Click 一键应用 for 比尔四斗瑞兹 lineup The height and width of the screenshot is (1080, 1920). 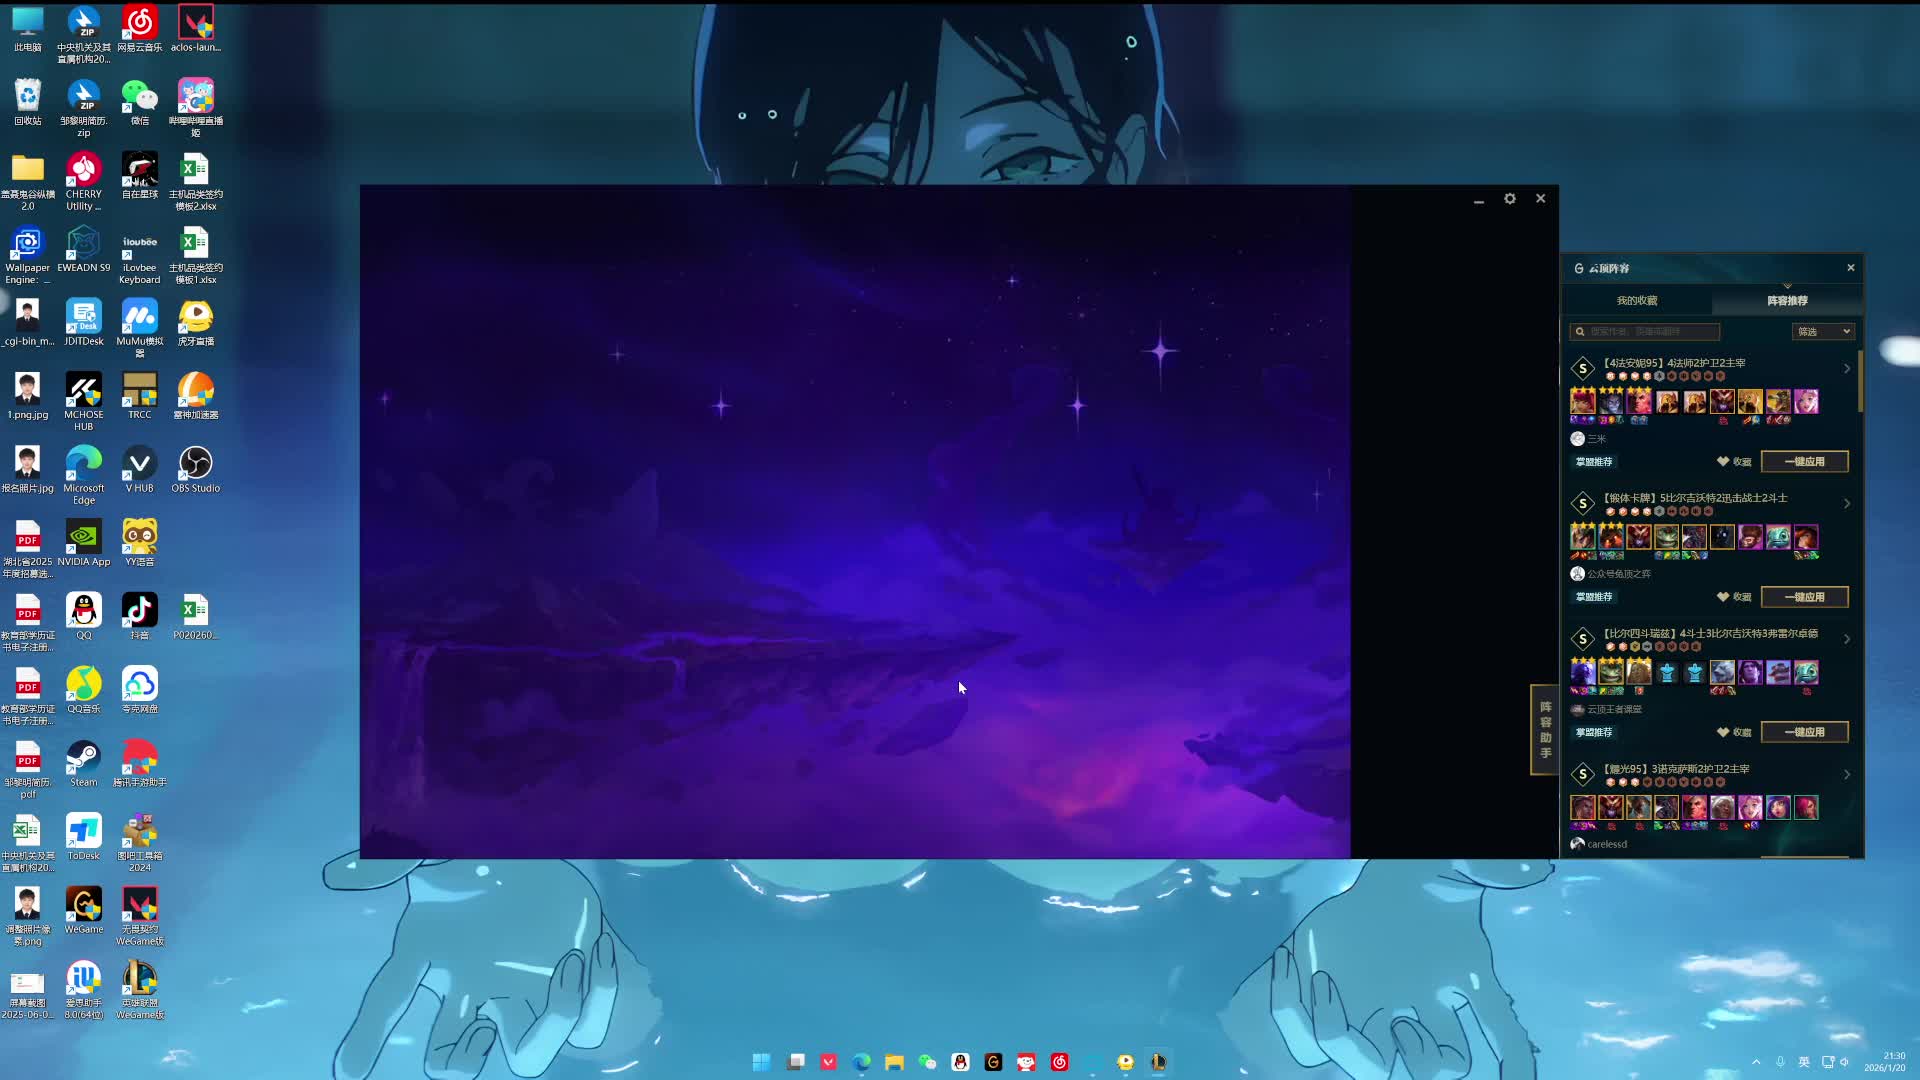[x=1804, y=732]
